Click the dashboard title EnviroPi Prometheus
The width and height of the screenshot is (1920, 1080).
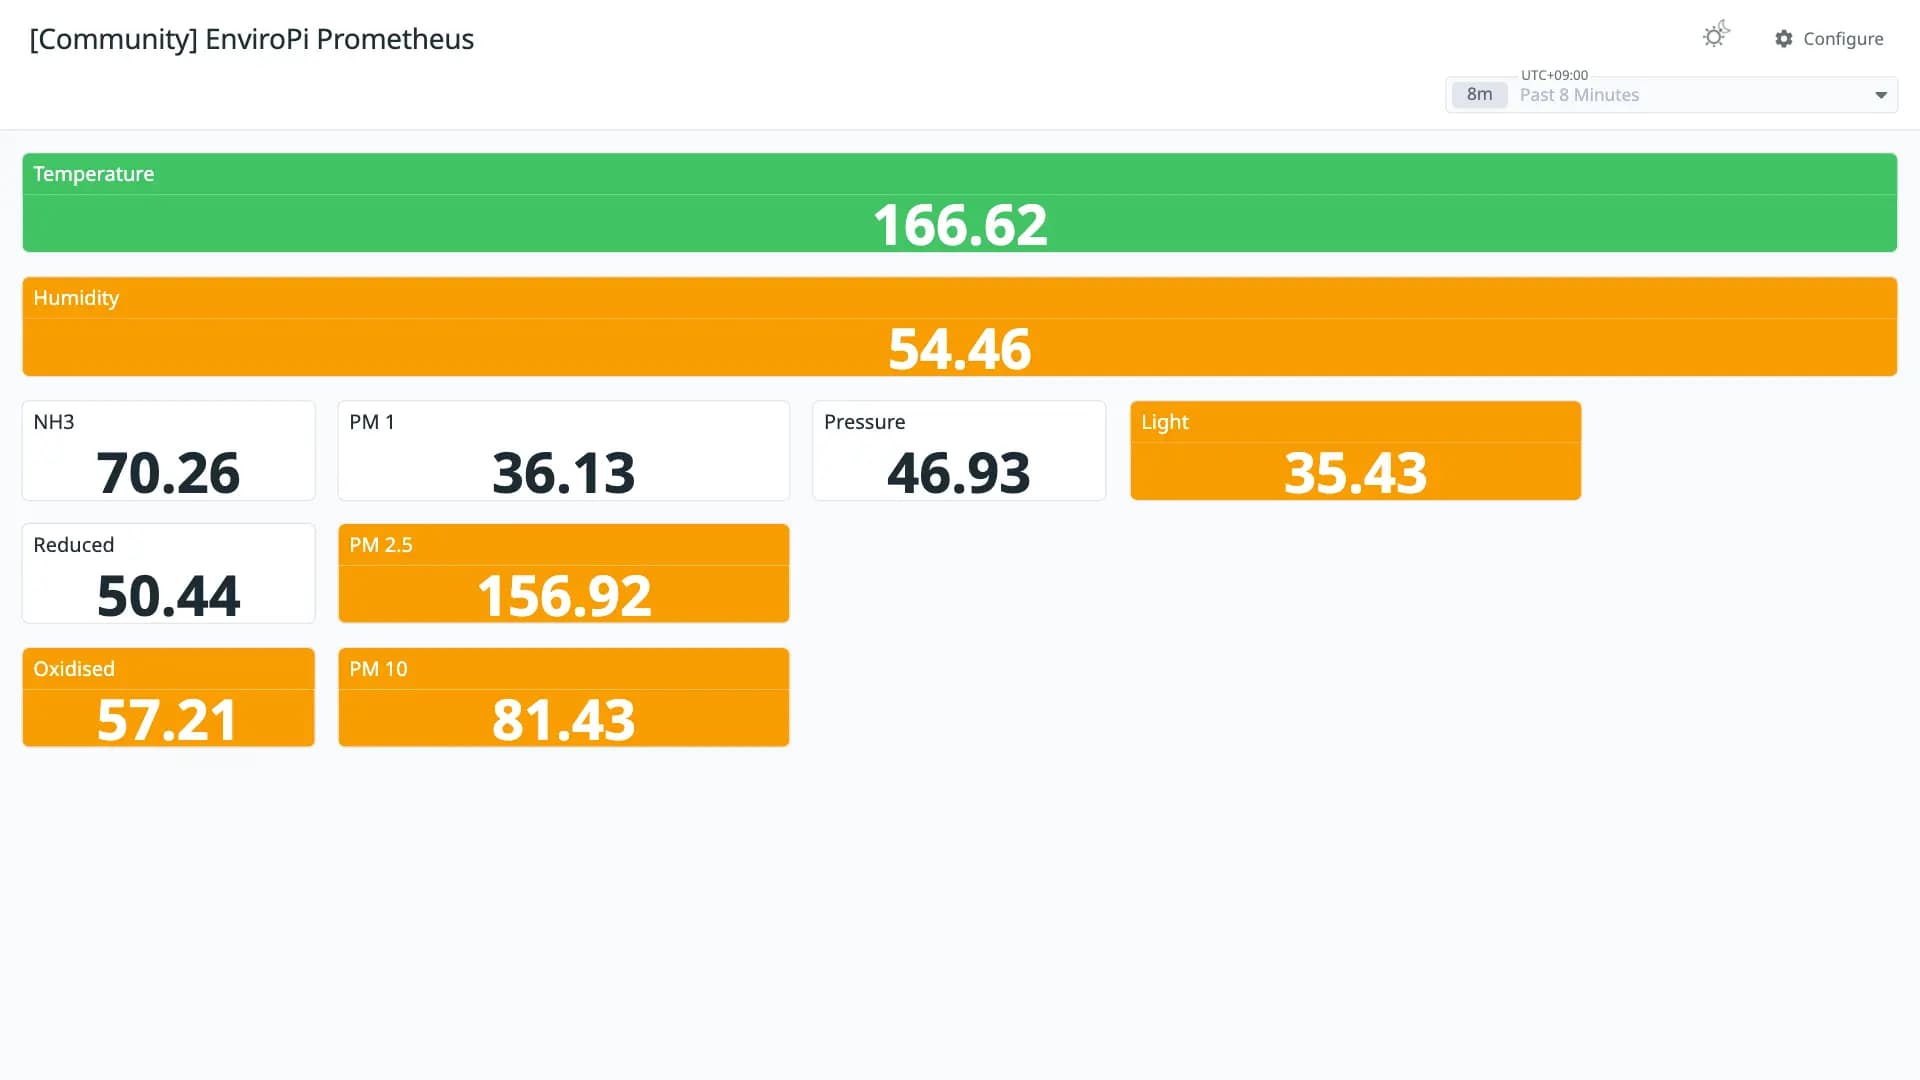point(339,39)
